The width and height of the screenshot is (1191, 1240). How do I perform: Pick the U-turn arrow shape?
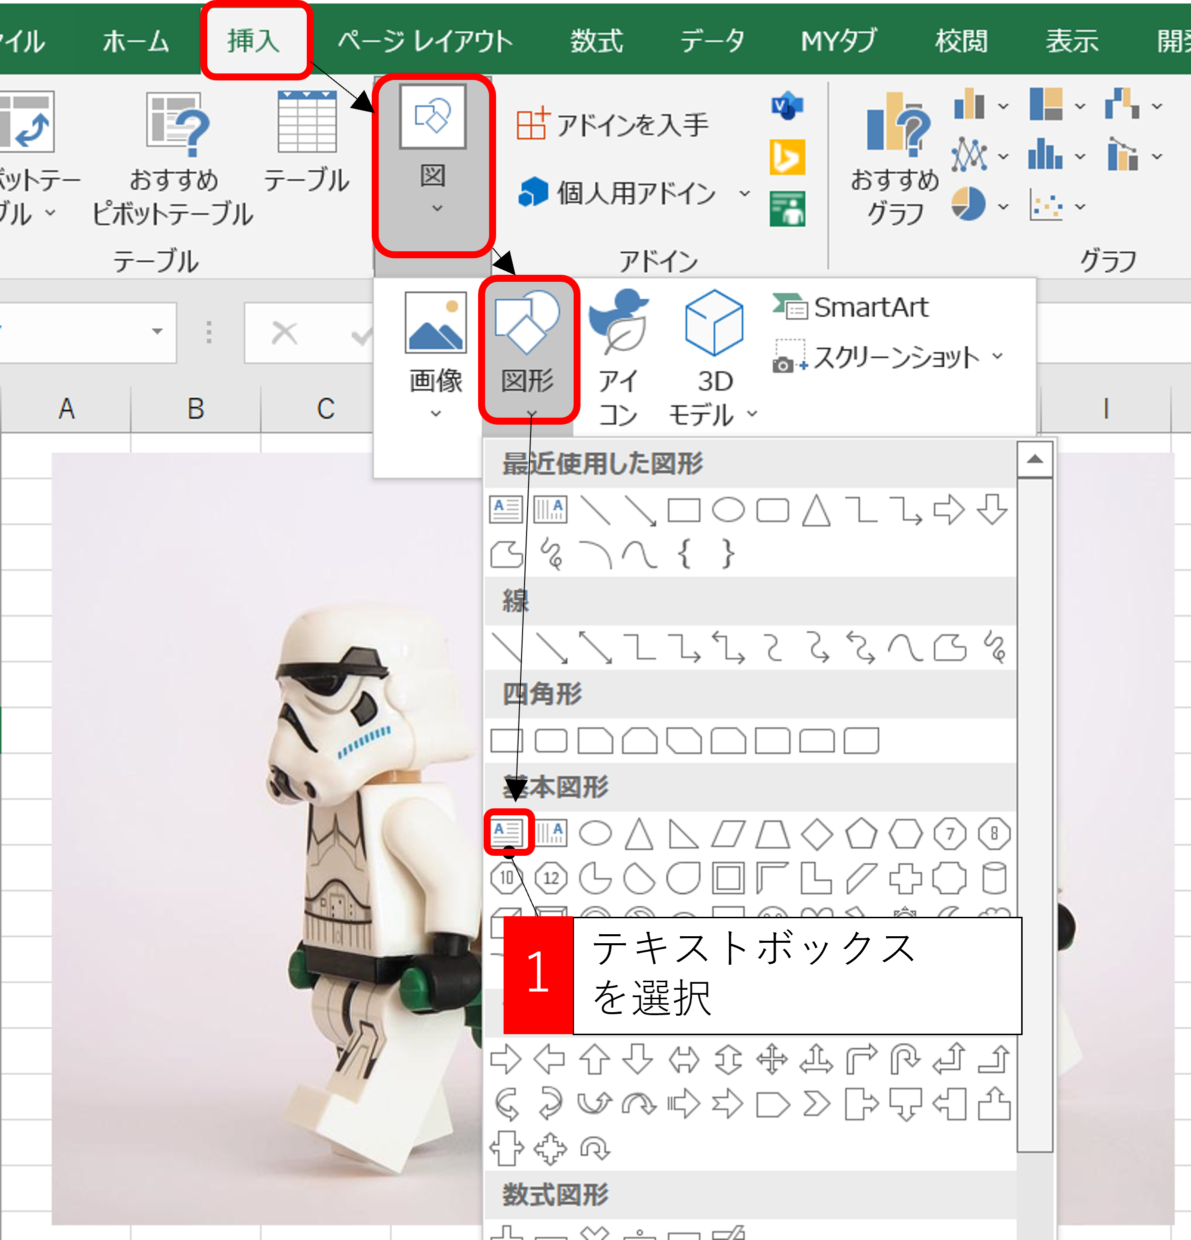tap(905, 1058)
